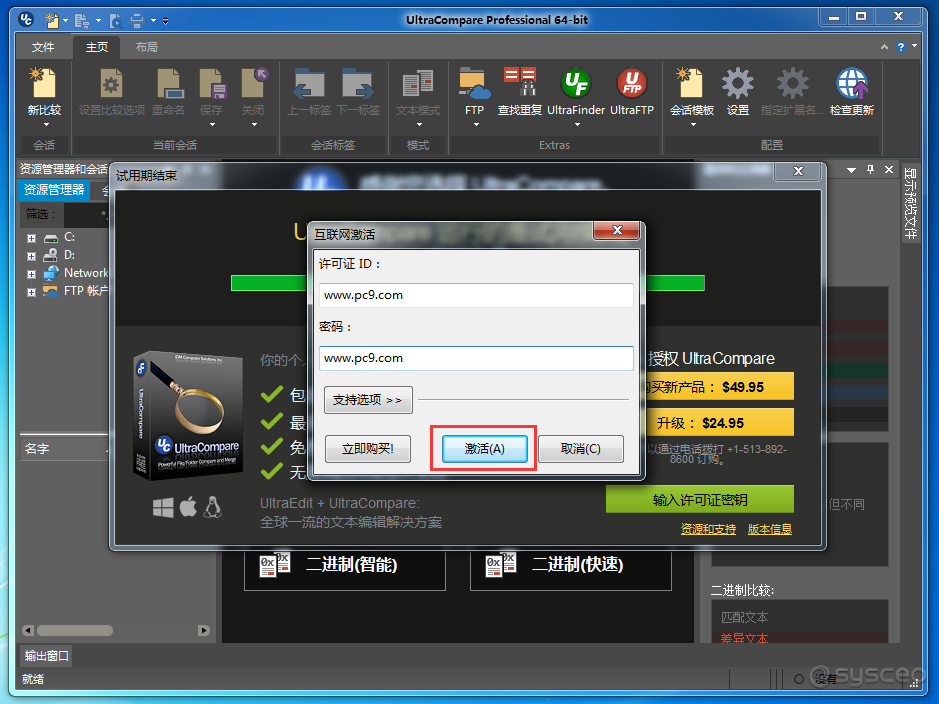
Task: Expand the C: drive tree node
Action: coord(31,238)
